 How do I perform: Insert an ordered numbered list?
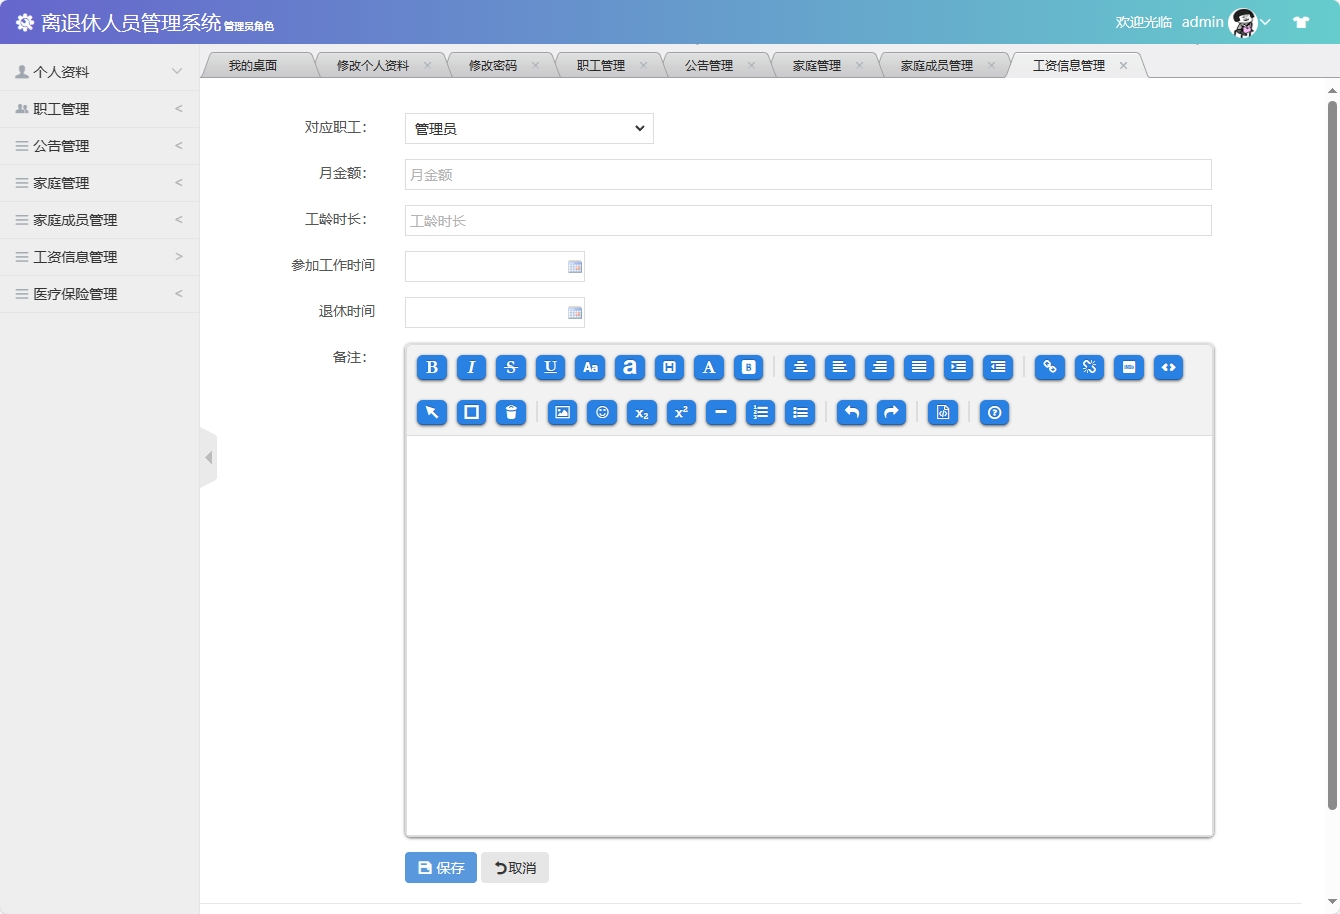[x=761, y=413]
